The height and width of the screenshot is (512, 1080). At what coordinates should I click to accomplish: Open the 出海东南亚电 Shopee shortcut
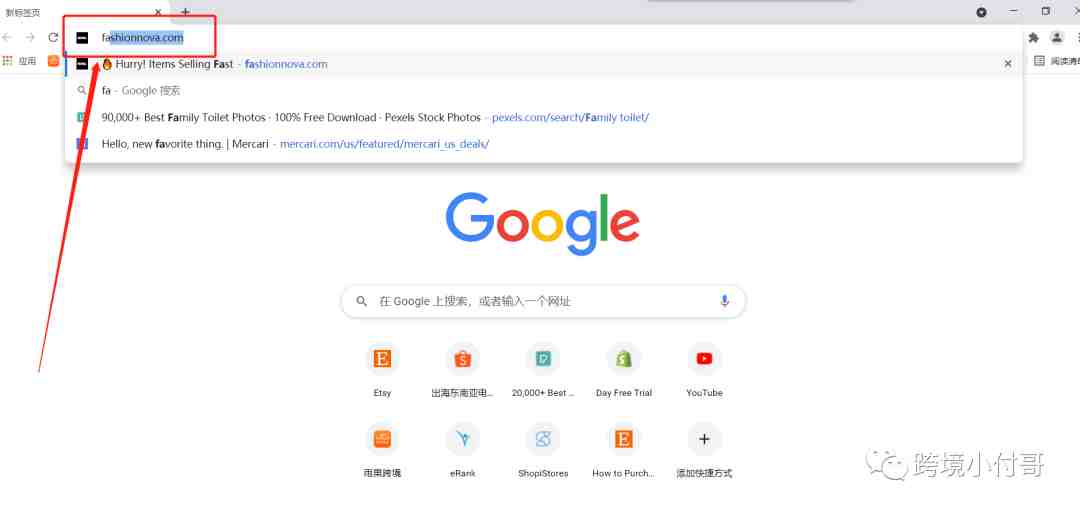(462, 371)
